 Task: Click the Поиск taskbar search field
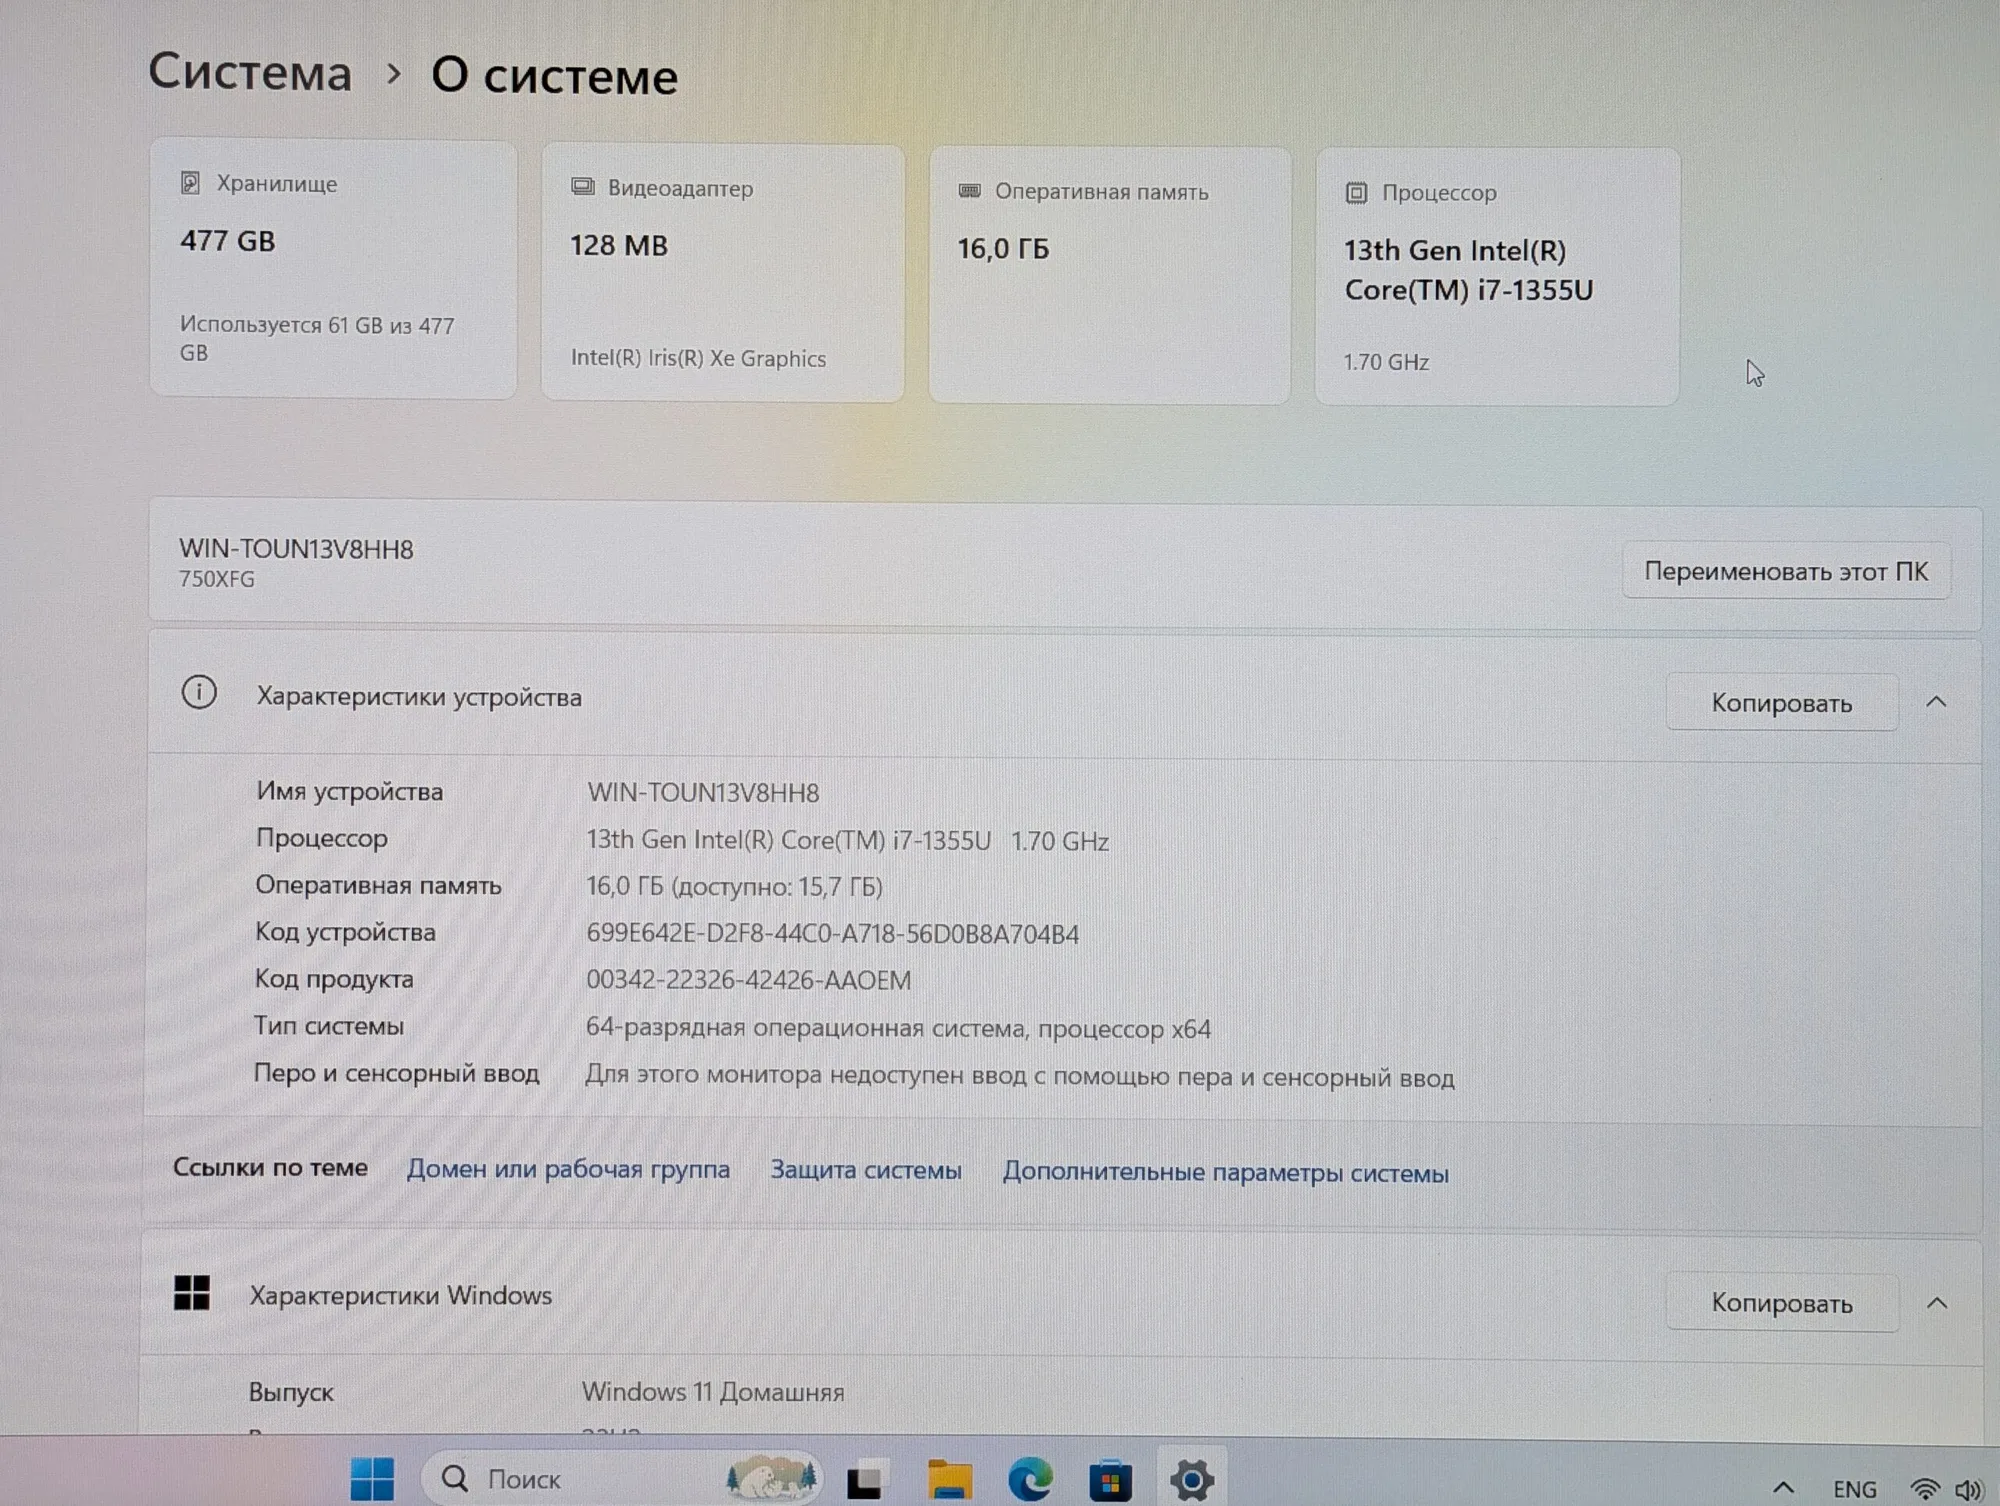[x=620, y=1477]
